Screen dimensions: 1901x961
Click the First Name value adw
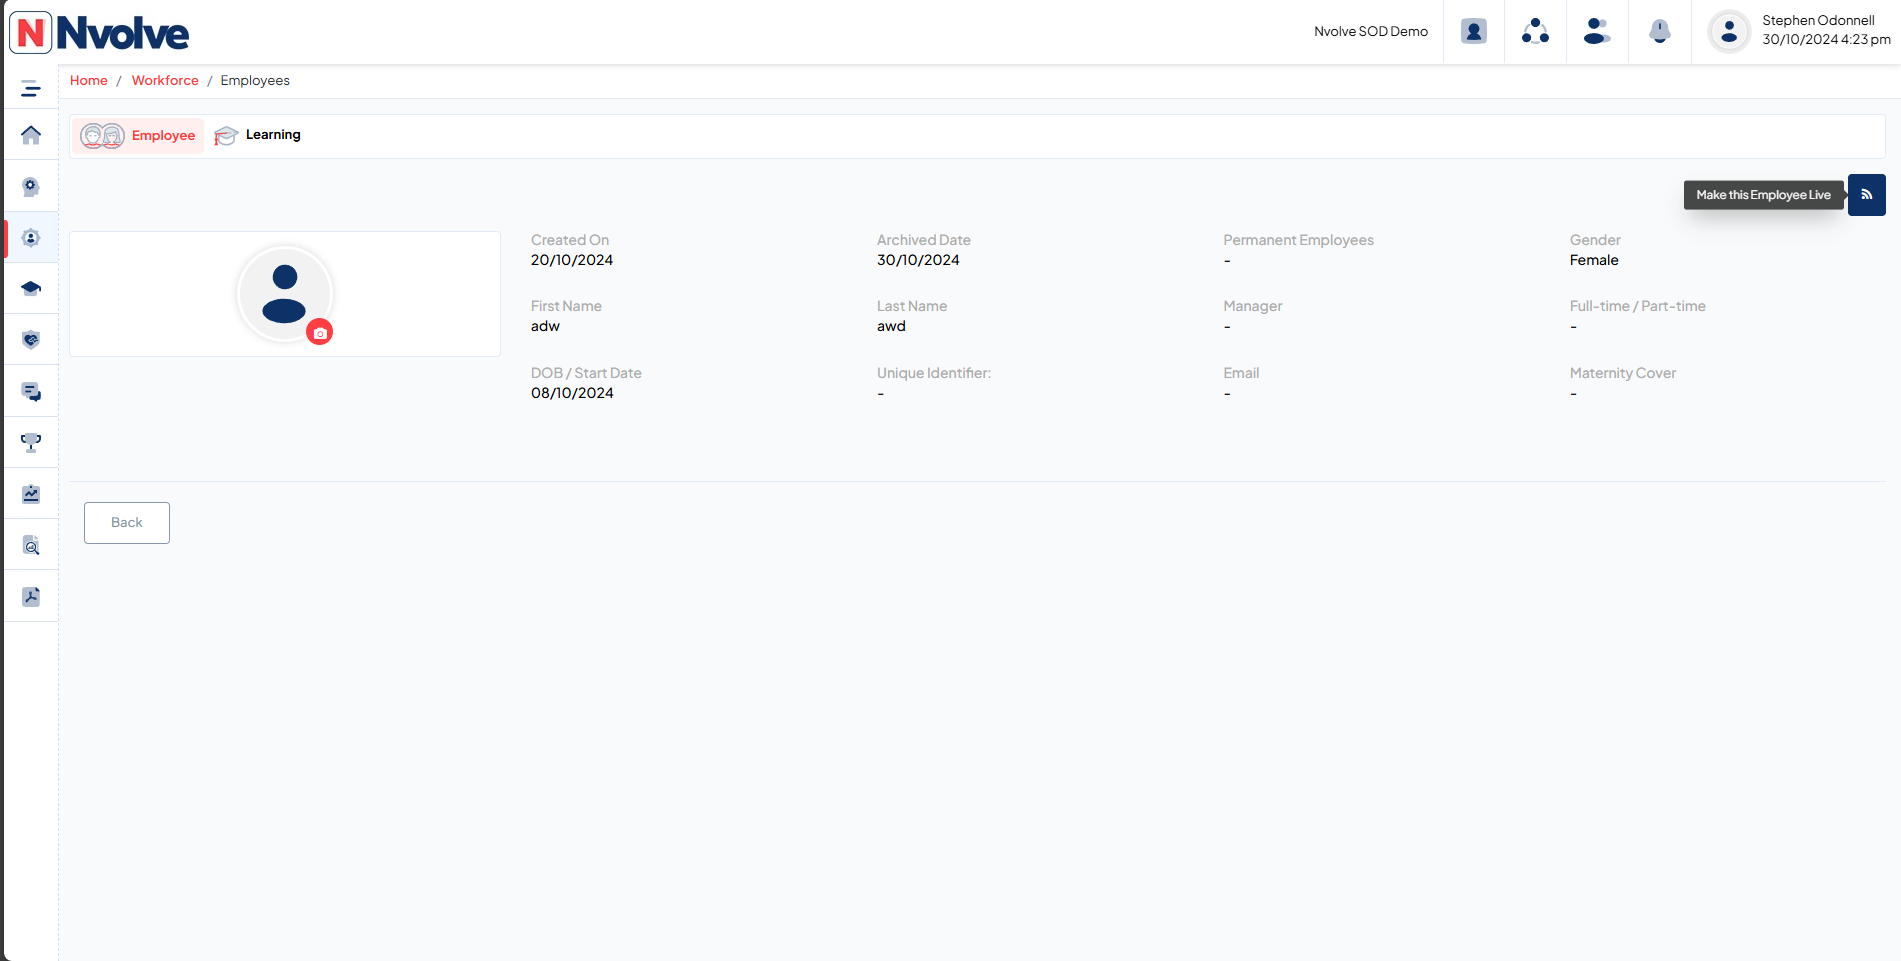[545, 326]
